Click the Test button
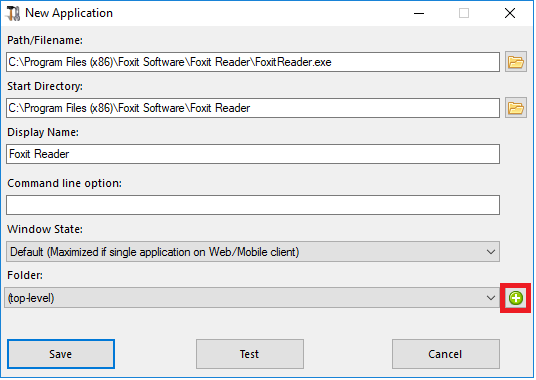This screenshot has height=380, width=536. pyautogui.click(x=250, y=354)
